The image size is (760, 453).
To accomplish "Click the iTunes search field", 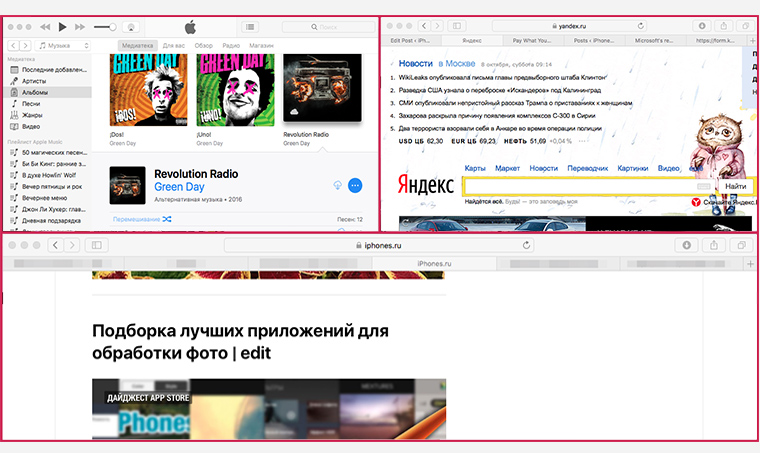I will 328,27.
